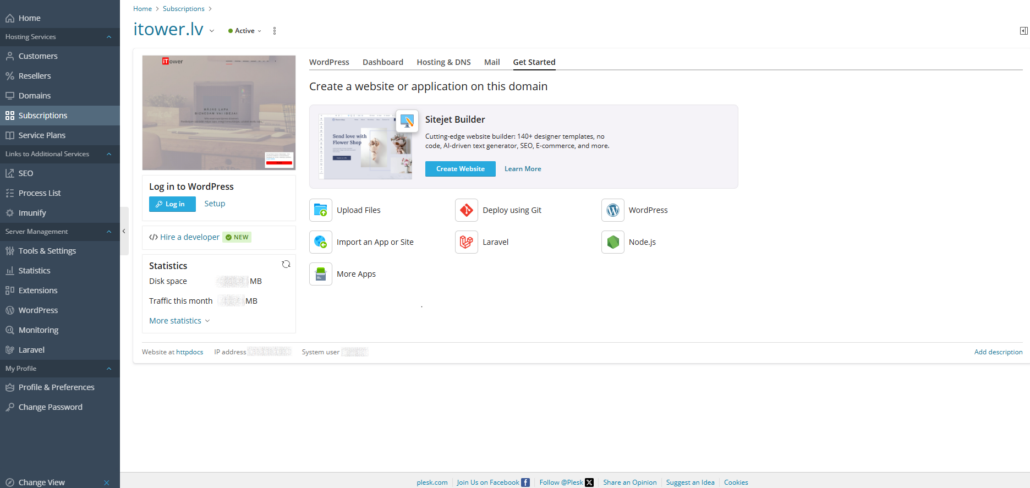The height and width of the screenshot is (488, 1030).
Task: Click the Hire a developer link
Action: tap(189, 237)
